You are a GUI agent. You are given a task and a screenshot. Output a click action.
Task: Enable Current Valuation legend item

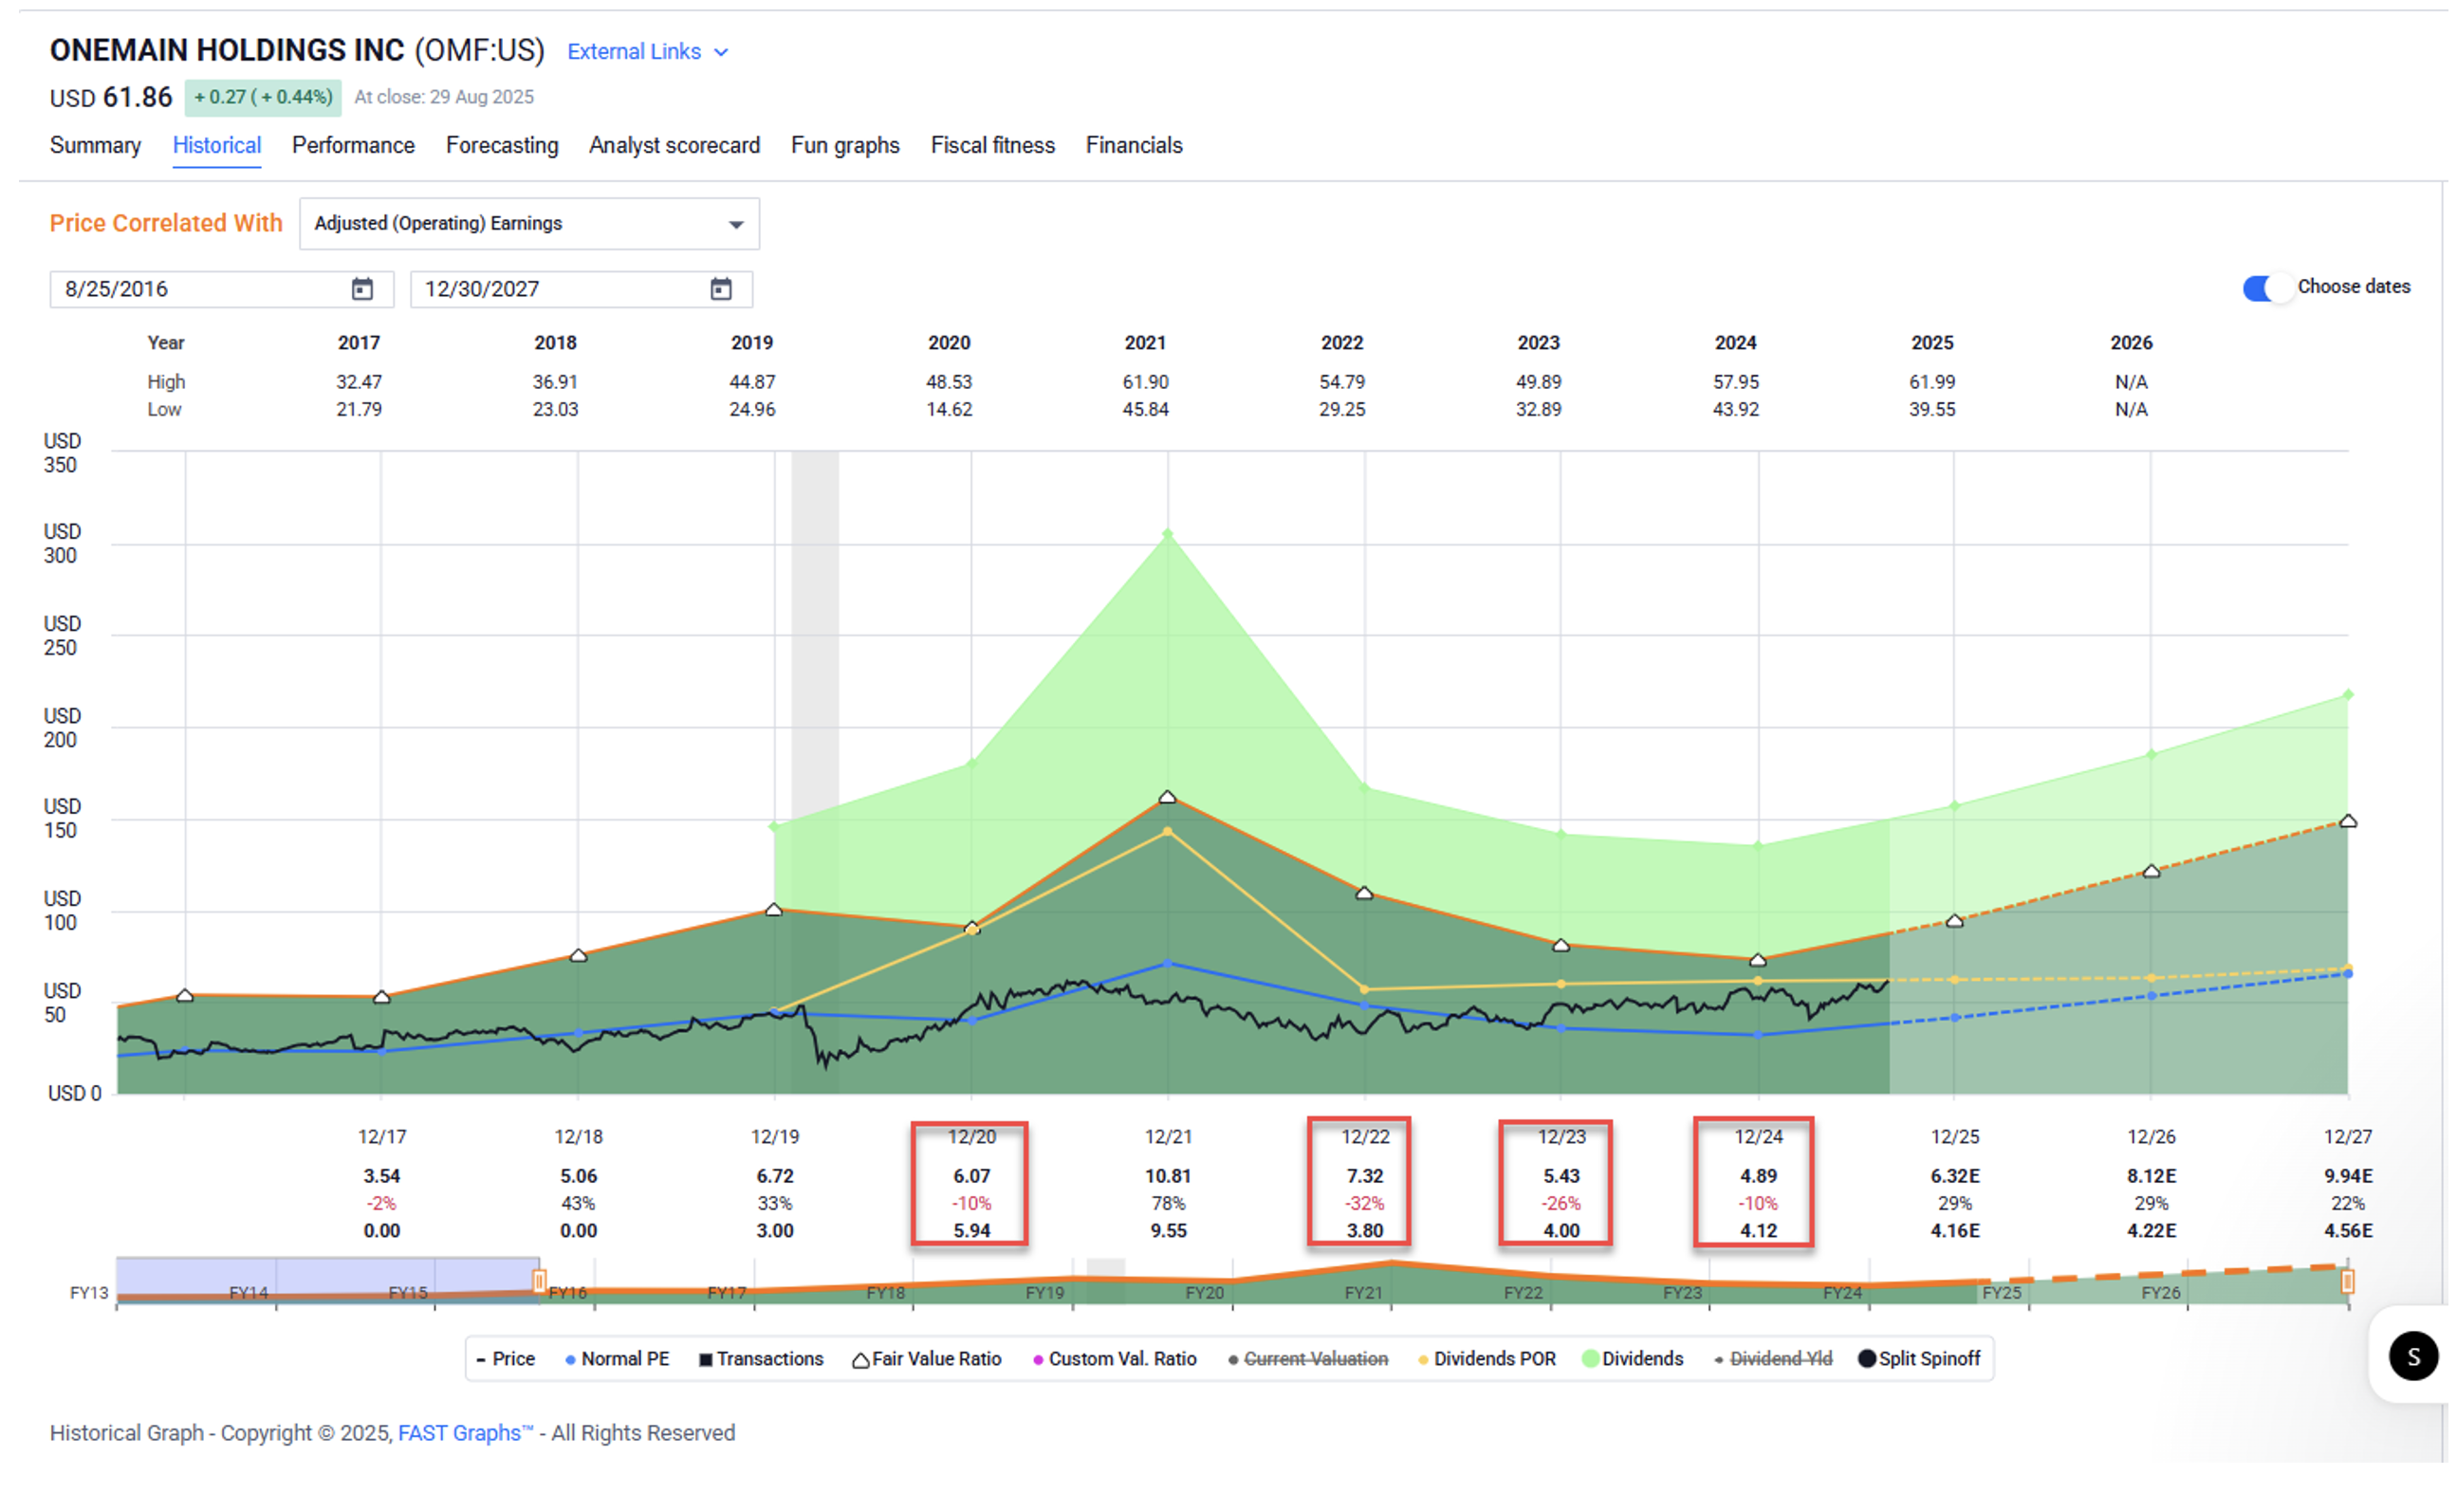pos(1308,1358)
